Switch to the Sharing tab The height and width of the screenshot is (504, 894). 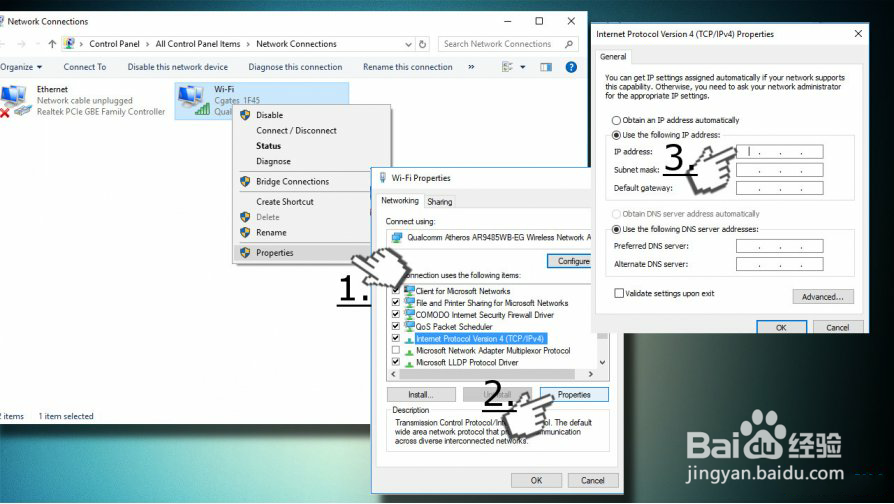pyautogui.click(x=440, y=202)
